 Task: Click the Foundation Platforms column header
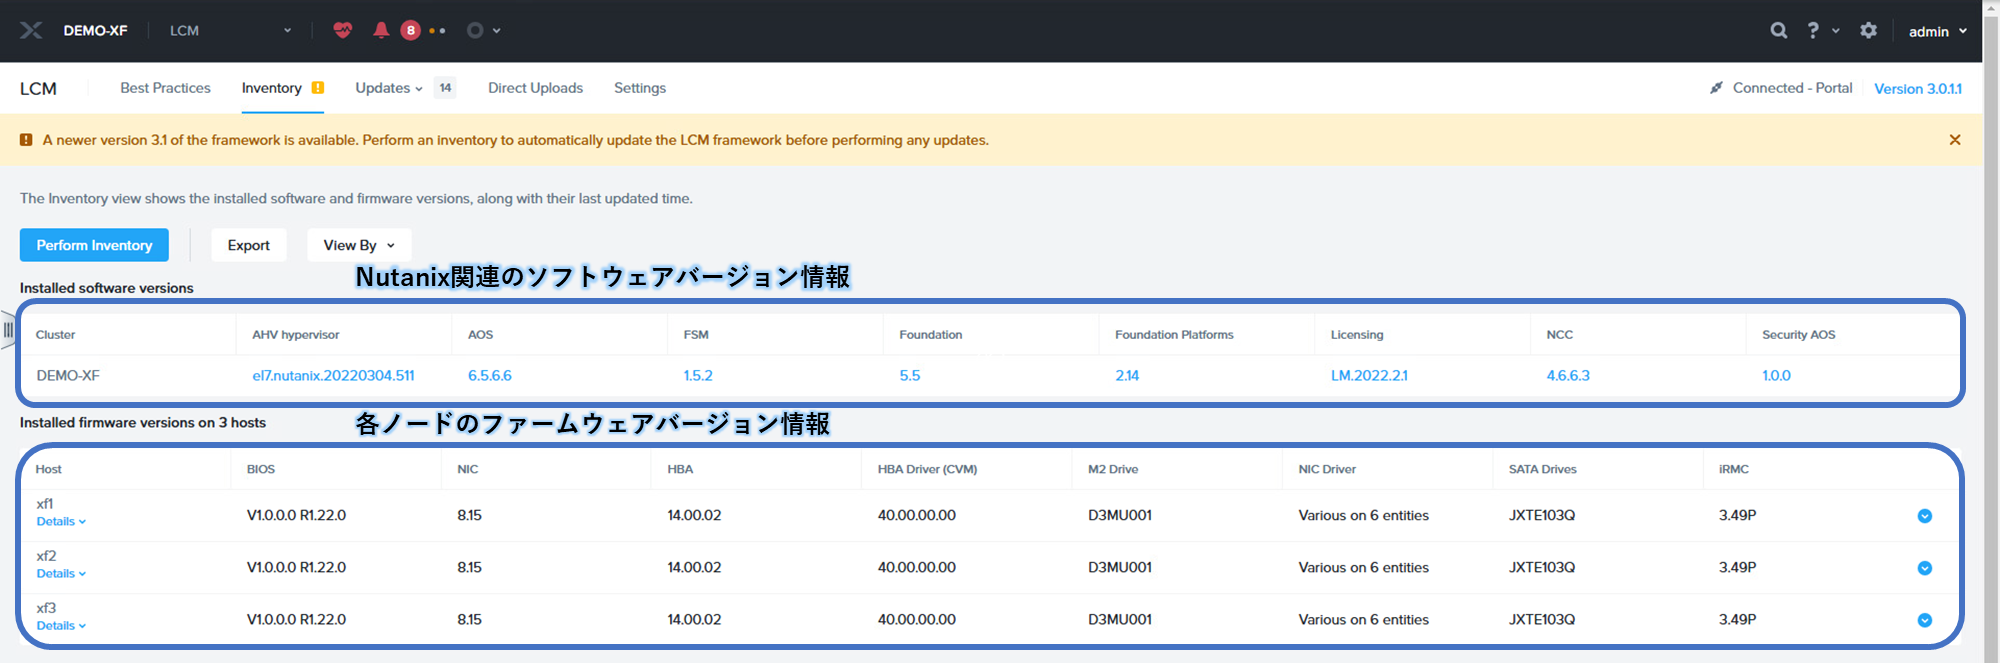click(1174, 334)
